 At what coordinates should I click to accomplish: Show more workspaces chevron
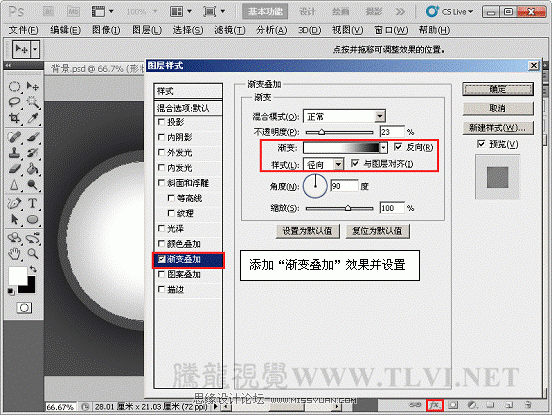(x=400, y=12)
